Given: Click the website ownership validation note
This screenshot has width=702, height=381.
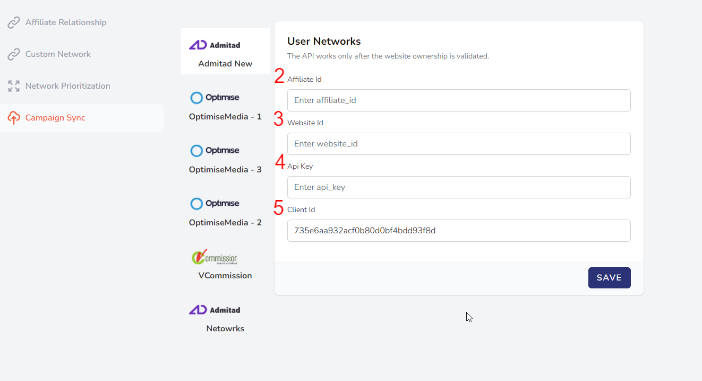Looking at the screenshot, I should coord(388,56).
